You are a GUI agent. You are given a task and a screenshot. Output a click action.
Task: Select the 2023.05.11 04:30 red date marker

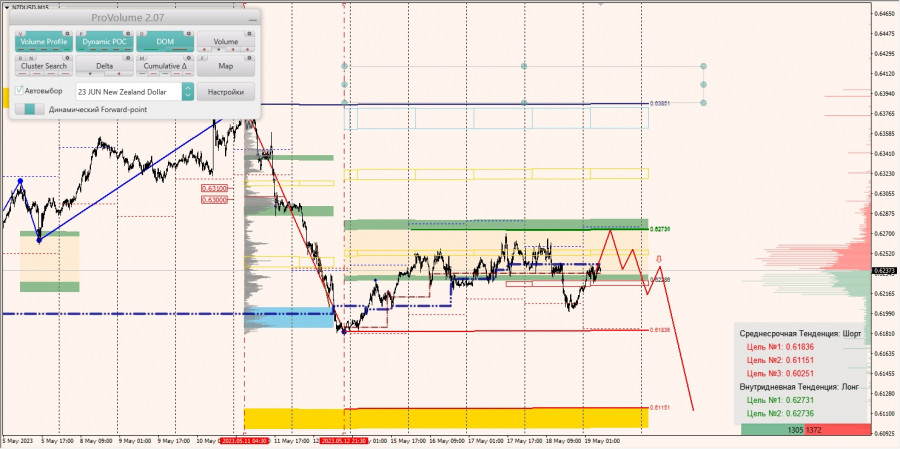coord(244,441)
